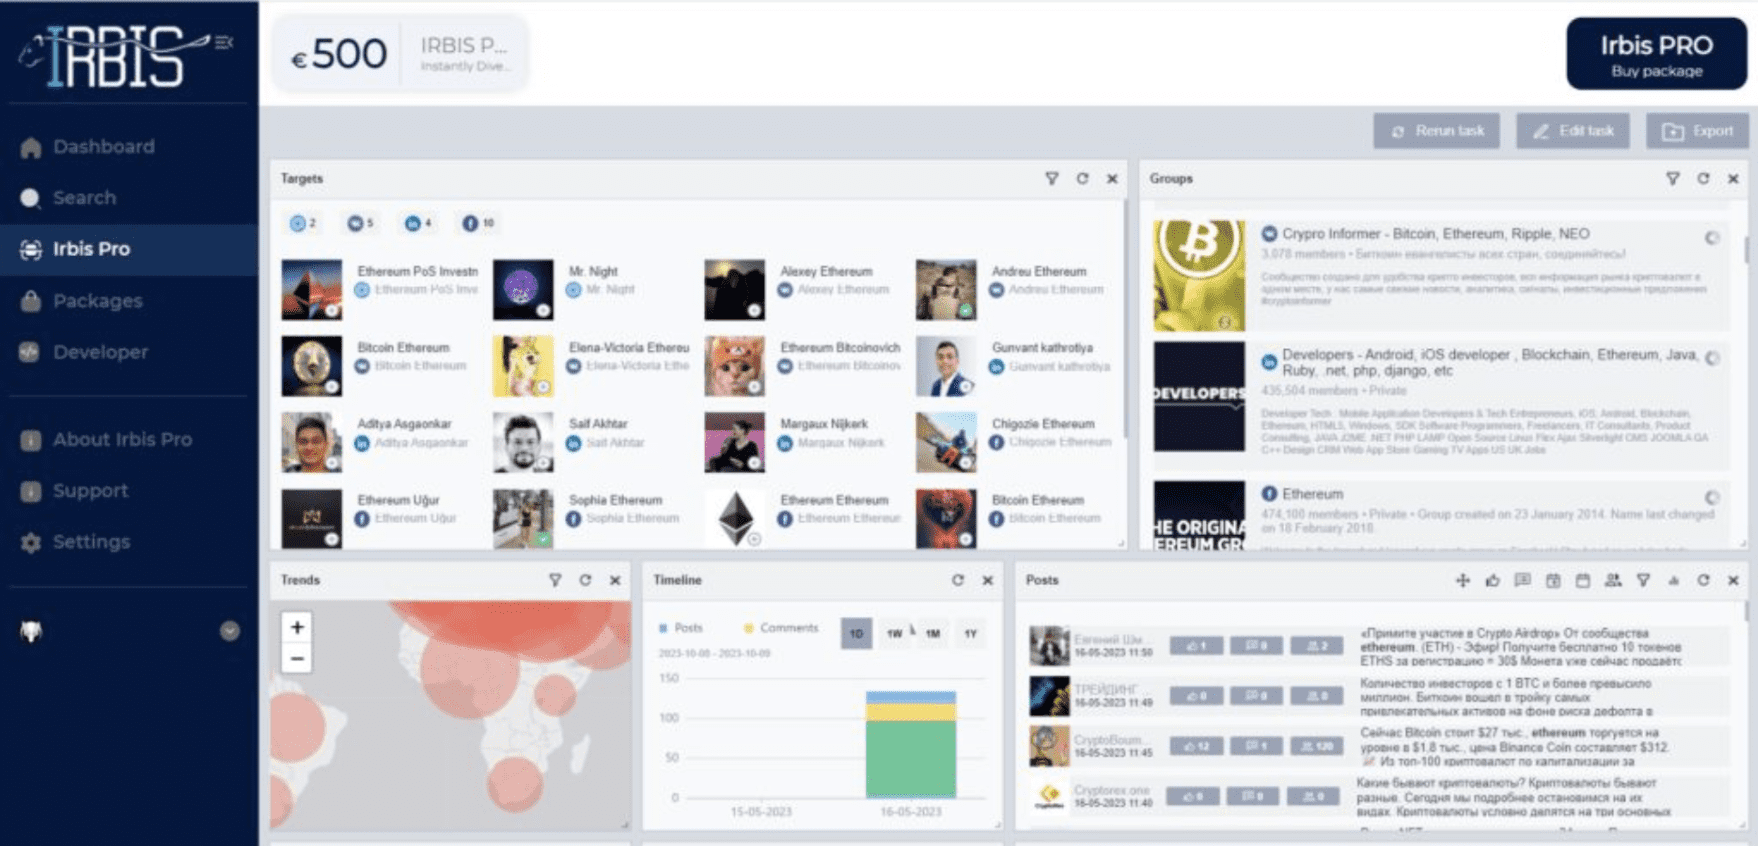Click the thumbs-up icon in the Posts header
Screen dimensions: 1758x846
click(x=1492, y=580)
